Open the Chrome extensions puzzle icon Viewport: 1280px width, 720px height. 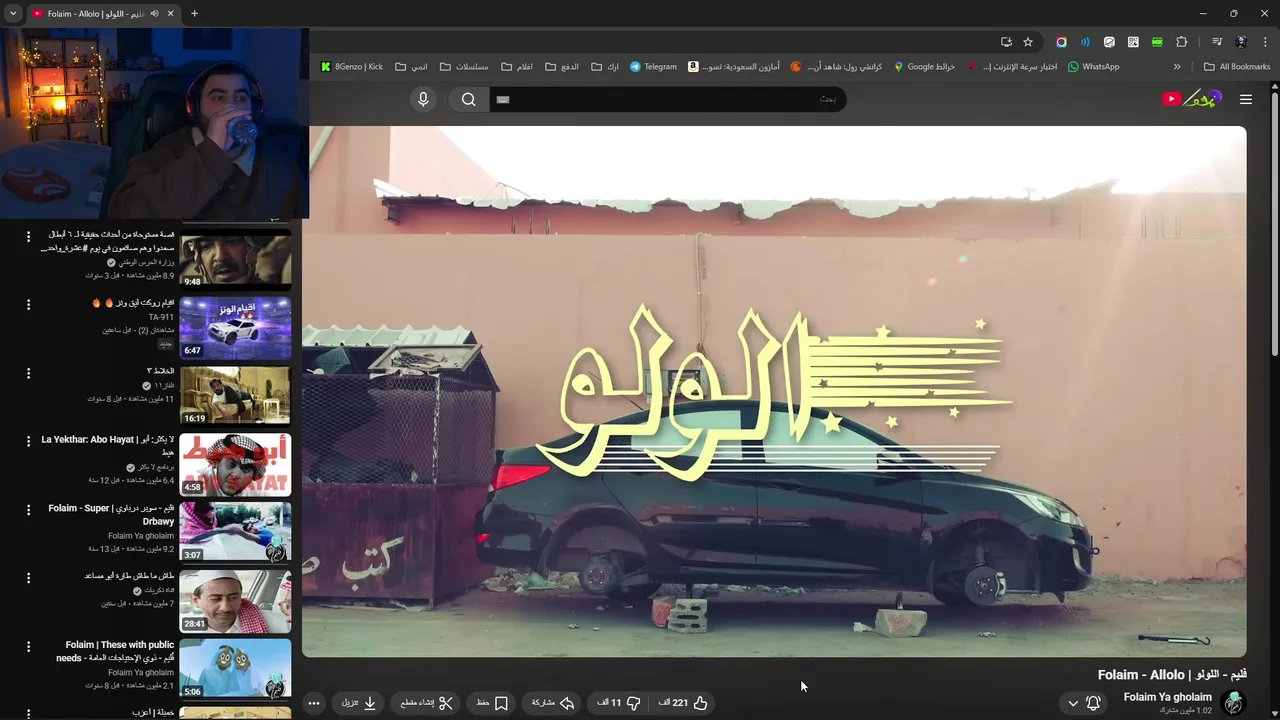click(1182, 42)
